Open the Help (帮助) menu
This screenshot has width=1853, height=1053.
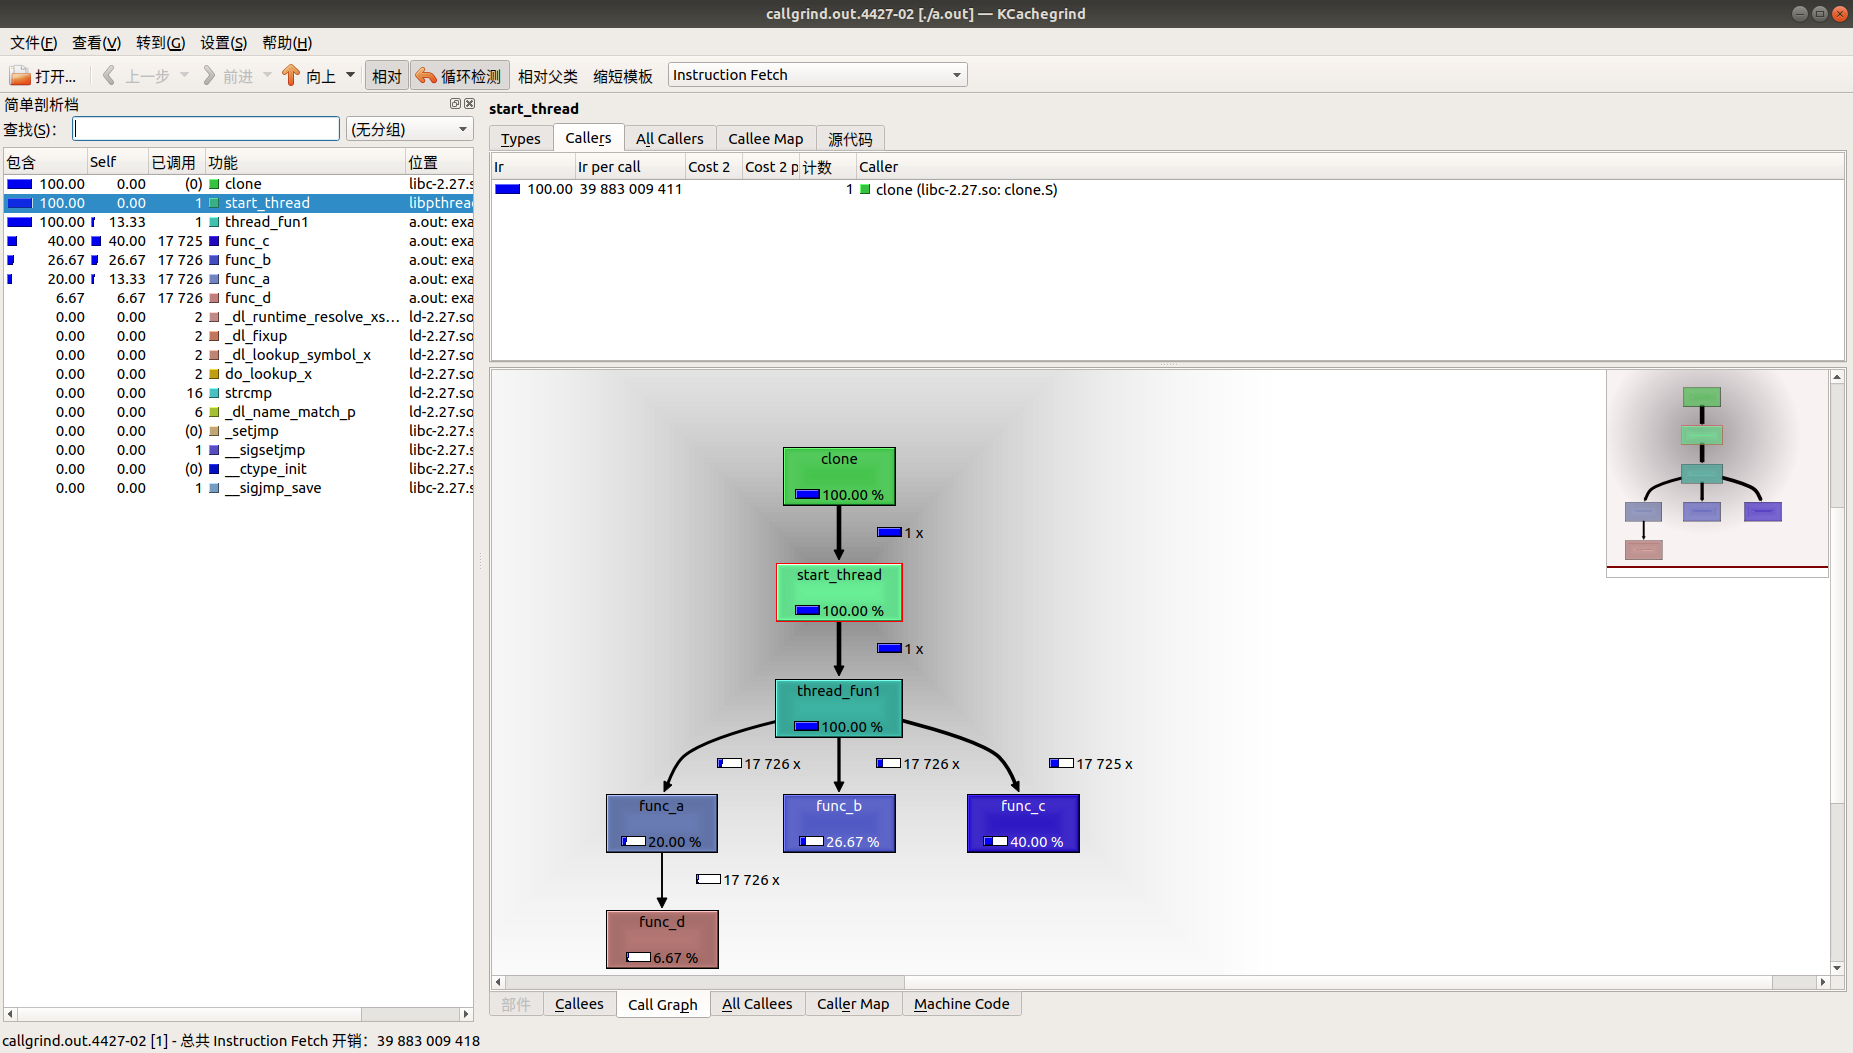[287, 42]
